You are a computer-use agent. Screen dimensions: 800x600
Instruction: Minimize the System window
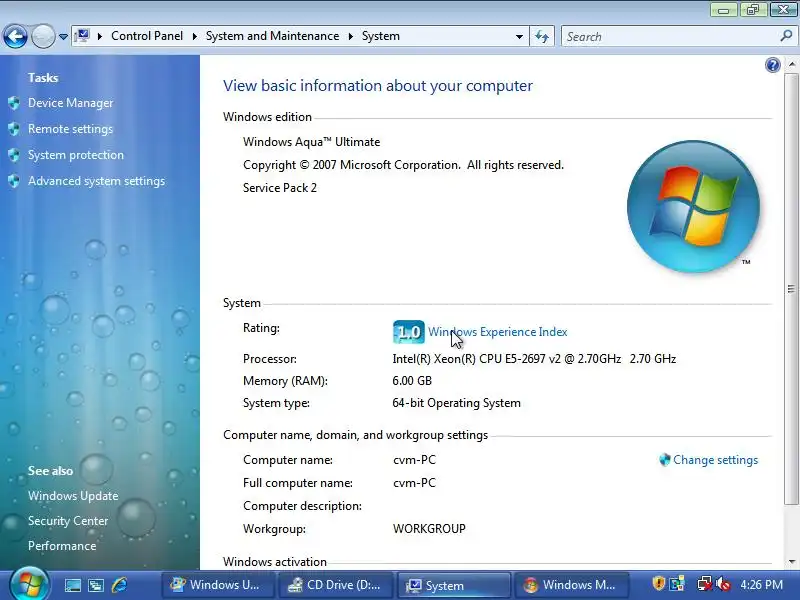723,9
